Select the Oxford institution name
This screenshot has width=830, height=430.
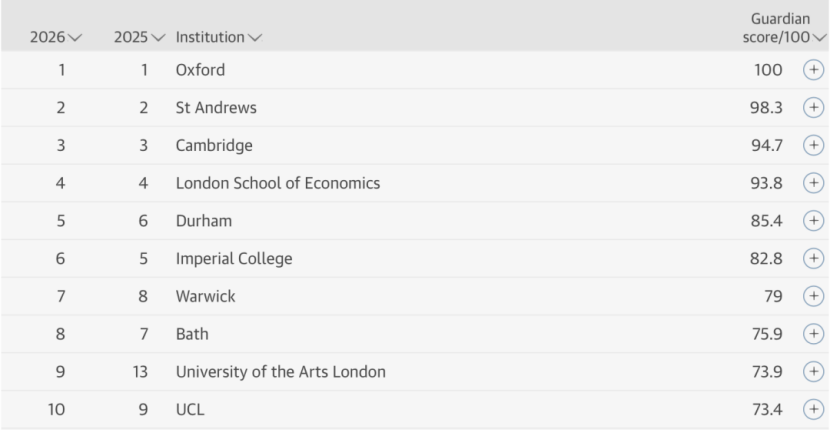(x=200, y=70)
